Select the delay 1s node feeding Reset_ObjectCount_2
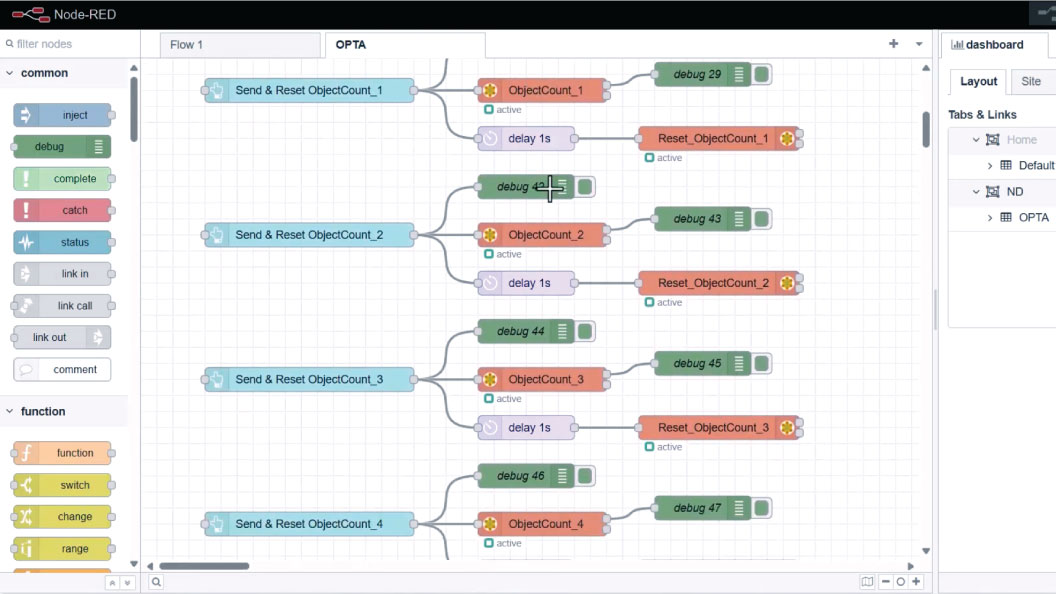The width and height of the screenshot is (1056, 594). (x=527, y=283)
